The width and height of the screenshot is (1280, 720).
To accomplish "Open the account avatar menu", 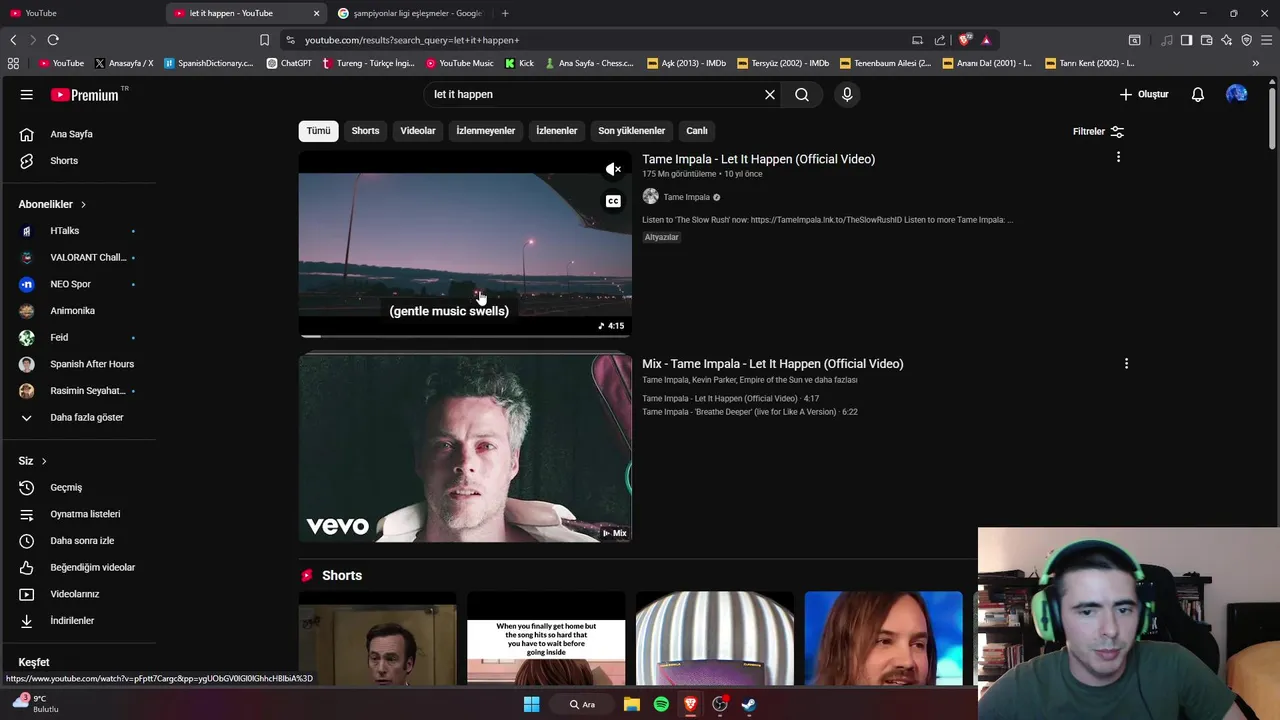I will click(1237, 94).
